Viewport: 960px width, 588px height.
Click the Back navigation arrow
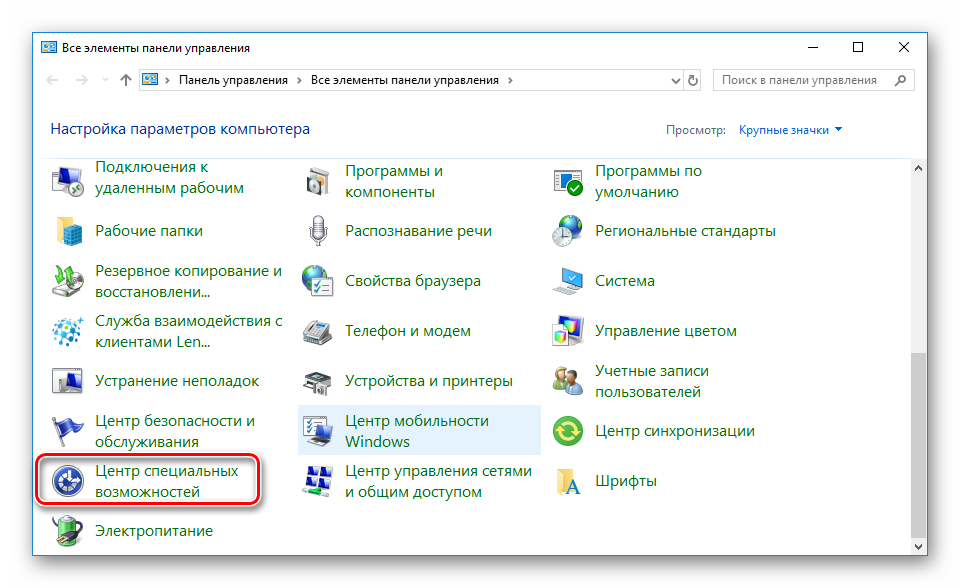click(53, 80)
